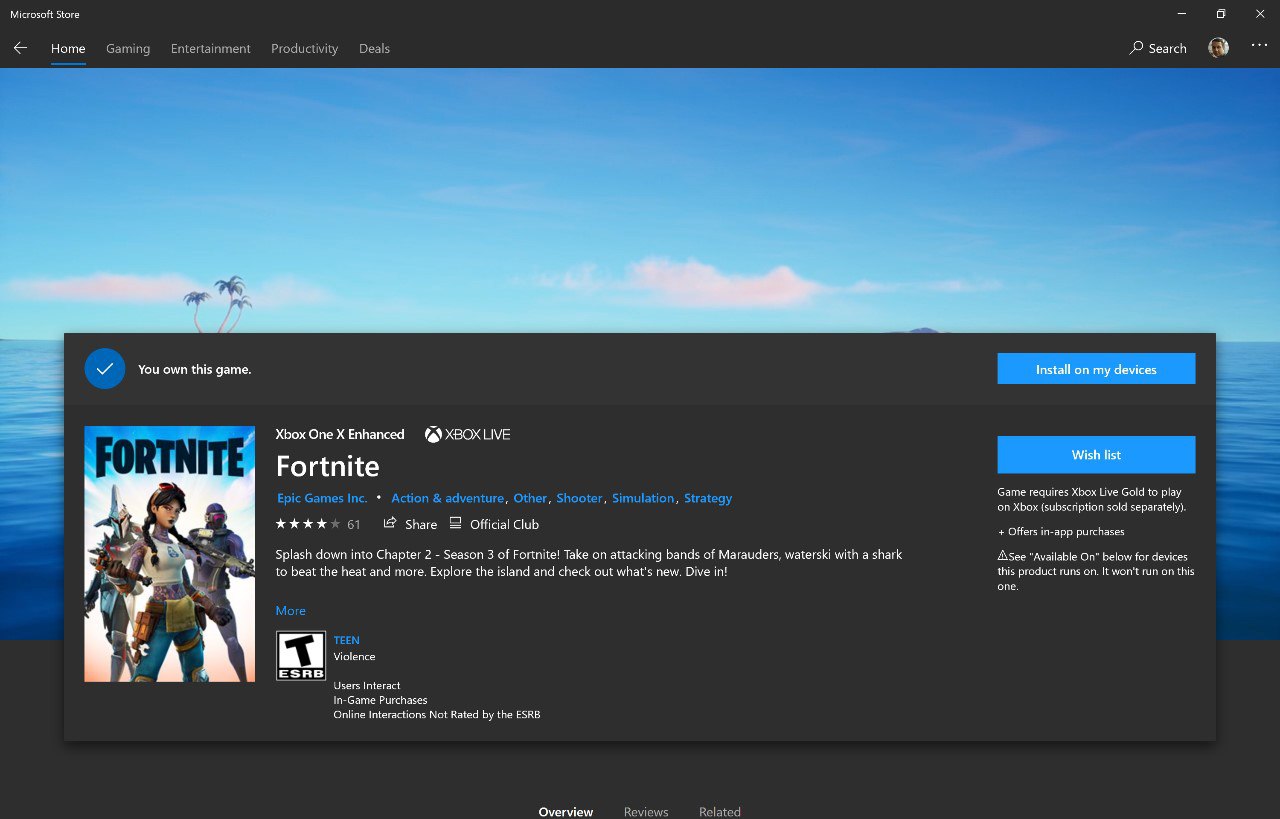1280x819 pixels.
Task: Go back with the arrow icon
Action: click(x=20, y=48)
